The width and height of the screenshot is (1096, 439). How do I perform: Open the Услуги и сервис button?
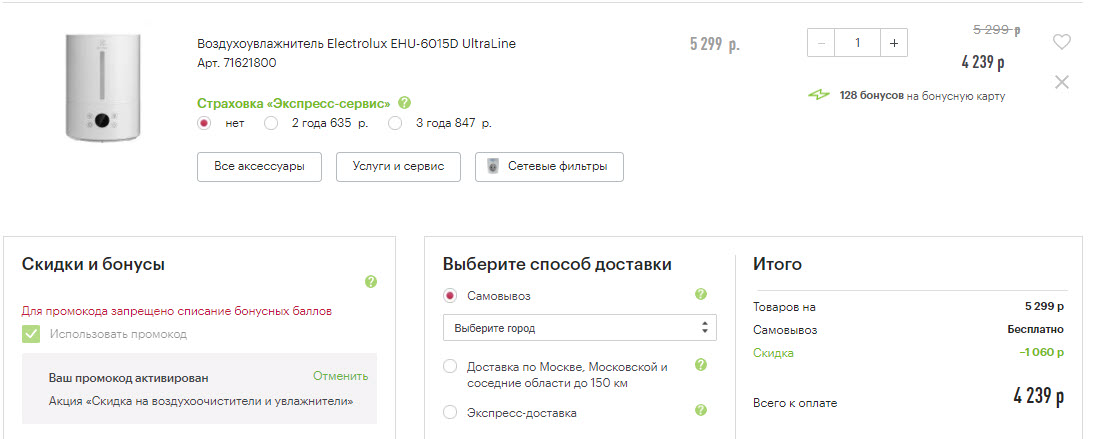[398, 166]
